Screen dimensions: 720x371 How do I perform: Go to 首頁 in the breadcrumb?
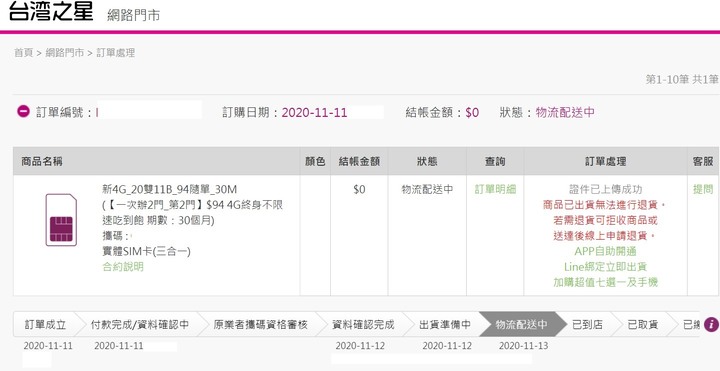pyautogui.click(x=23, y=53)
